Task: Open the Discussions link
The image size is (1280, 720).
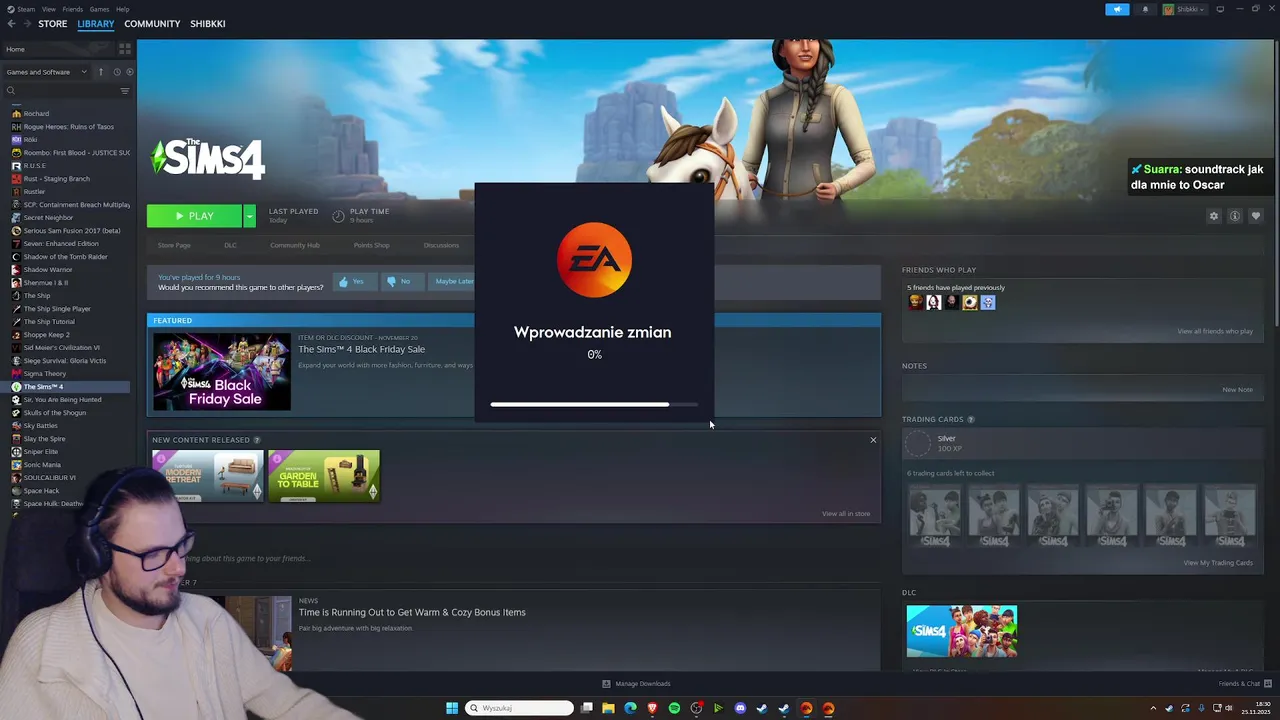Action: click(441, 245)
